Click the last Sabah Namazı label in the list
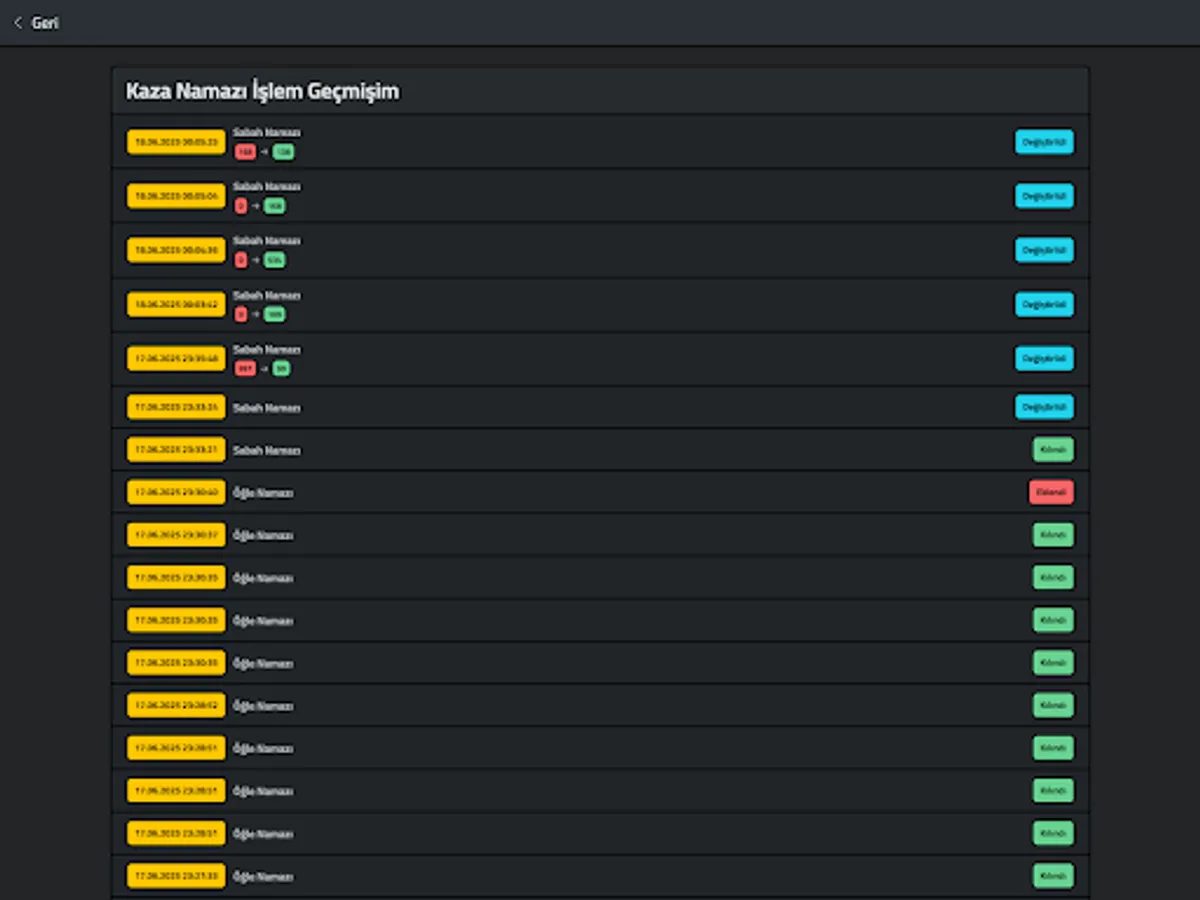 266,450
